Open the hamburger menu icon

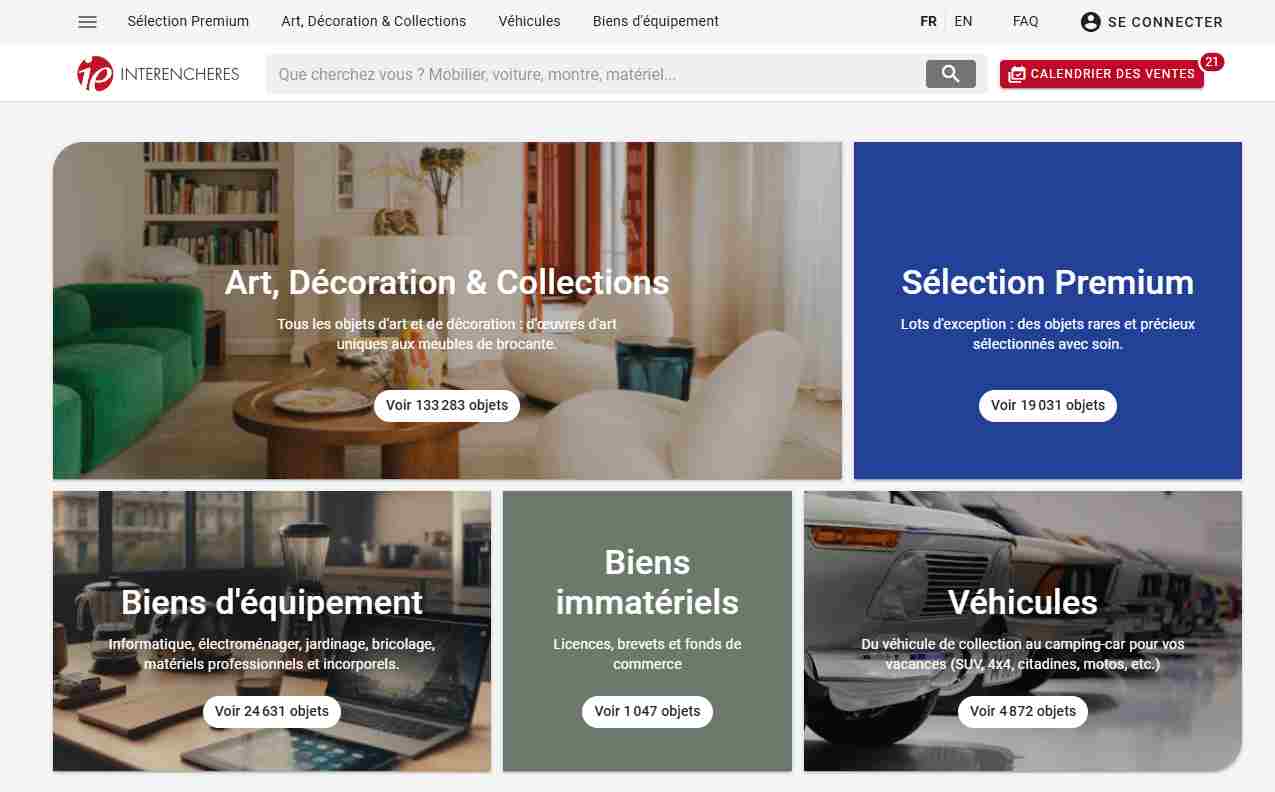pos(87,22)
